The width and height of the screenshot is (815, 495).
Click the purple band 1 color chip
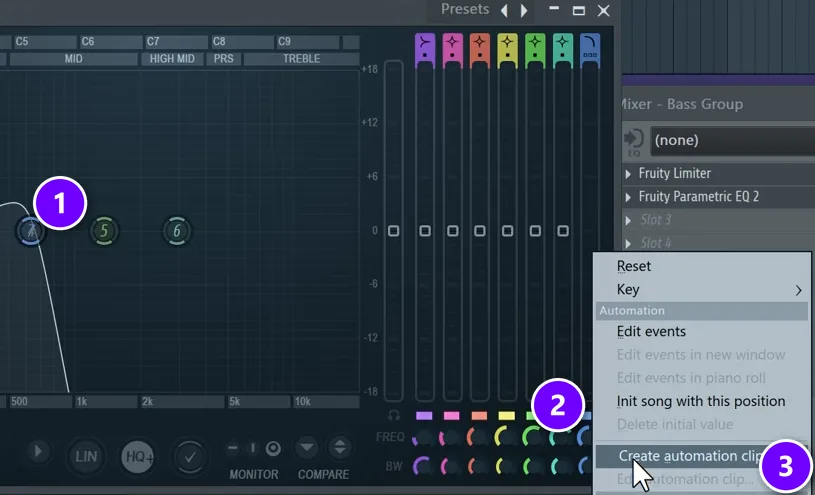pos(424,415)
